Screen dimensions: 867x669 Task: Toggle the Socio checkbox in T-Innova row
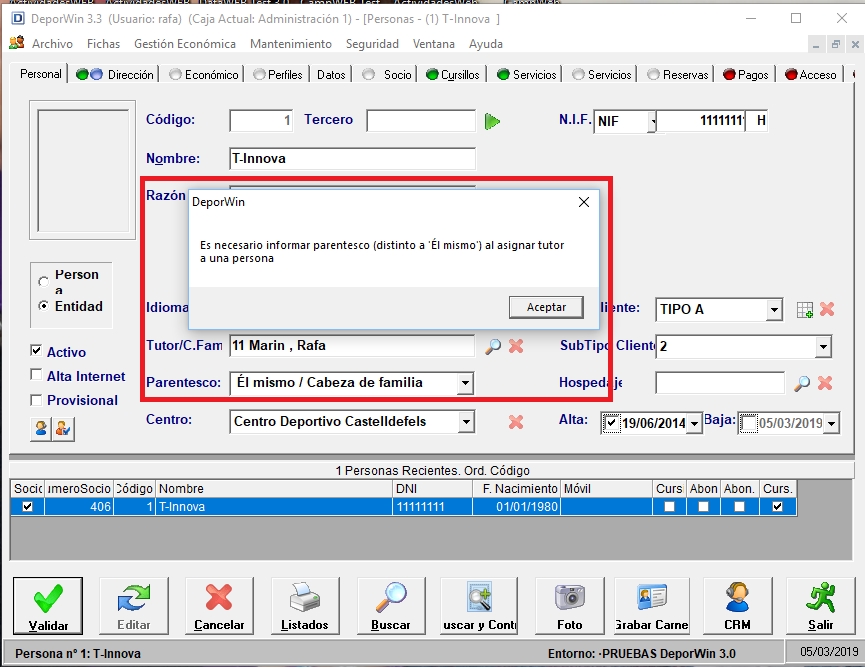pyautogui.click(x=27, y=506)
